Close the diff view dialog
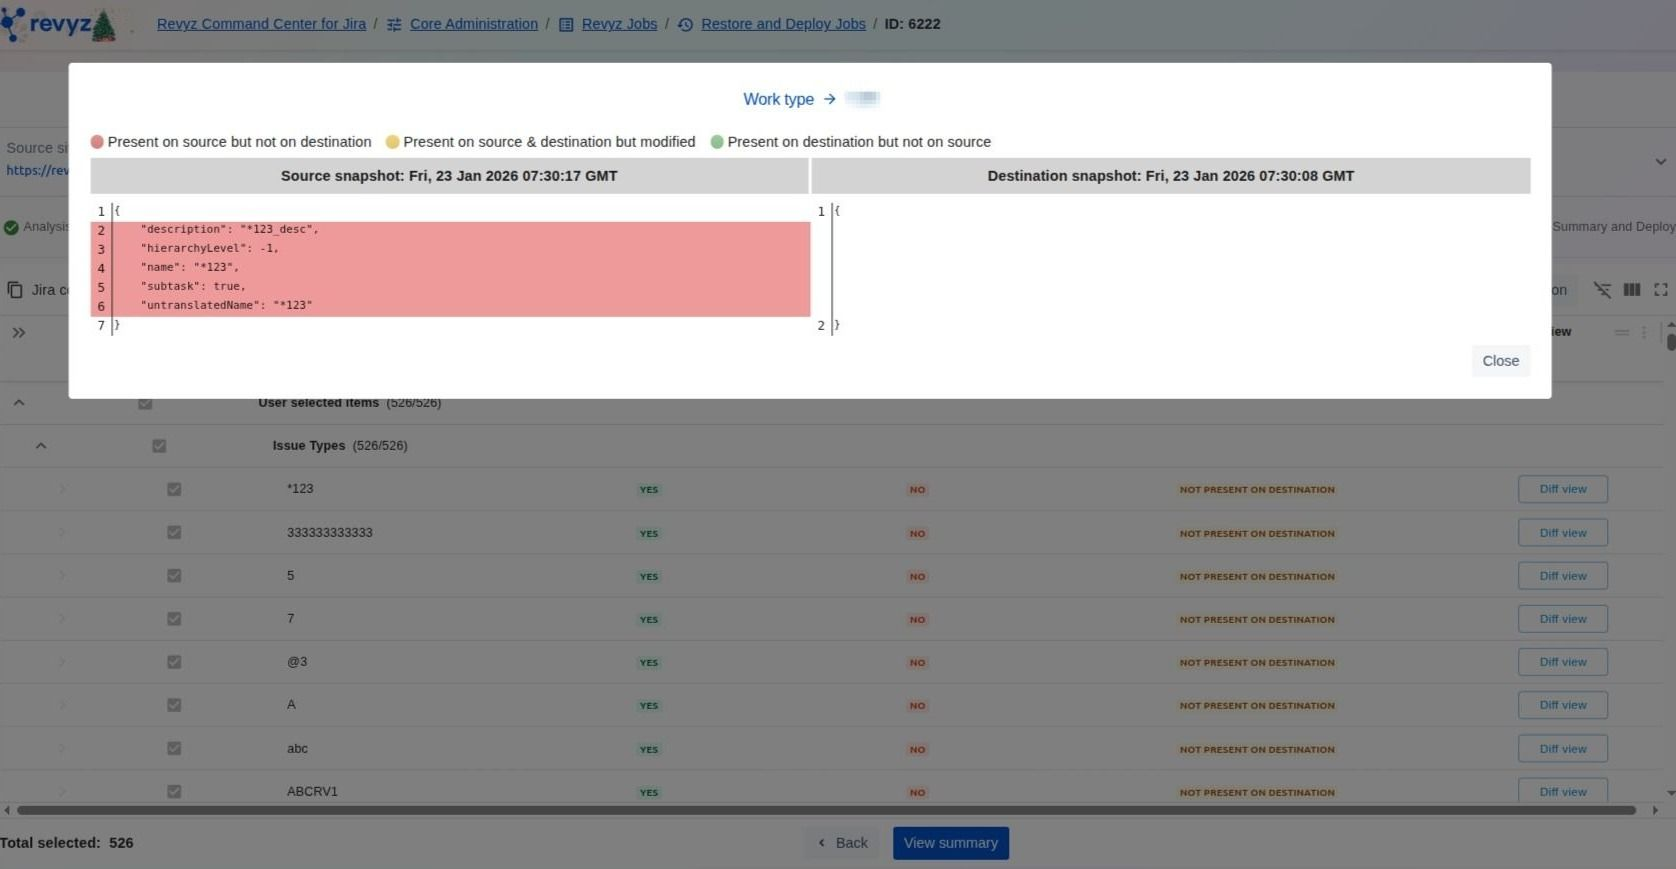This screenshot has width=1676, height=869. click(1500, 361)
